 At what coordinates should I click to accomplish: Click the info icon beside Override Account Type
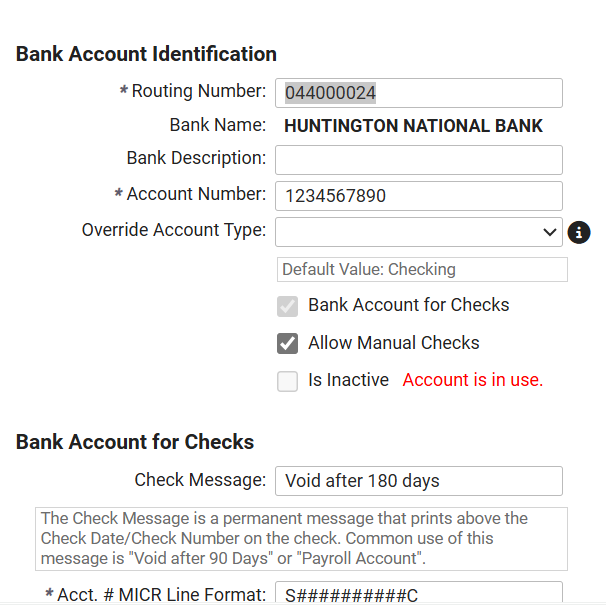(579, 233)
